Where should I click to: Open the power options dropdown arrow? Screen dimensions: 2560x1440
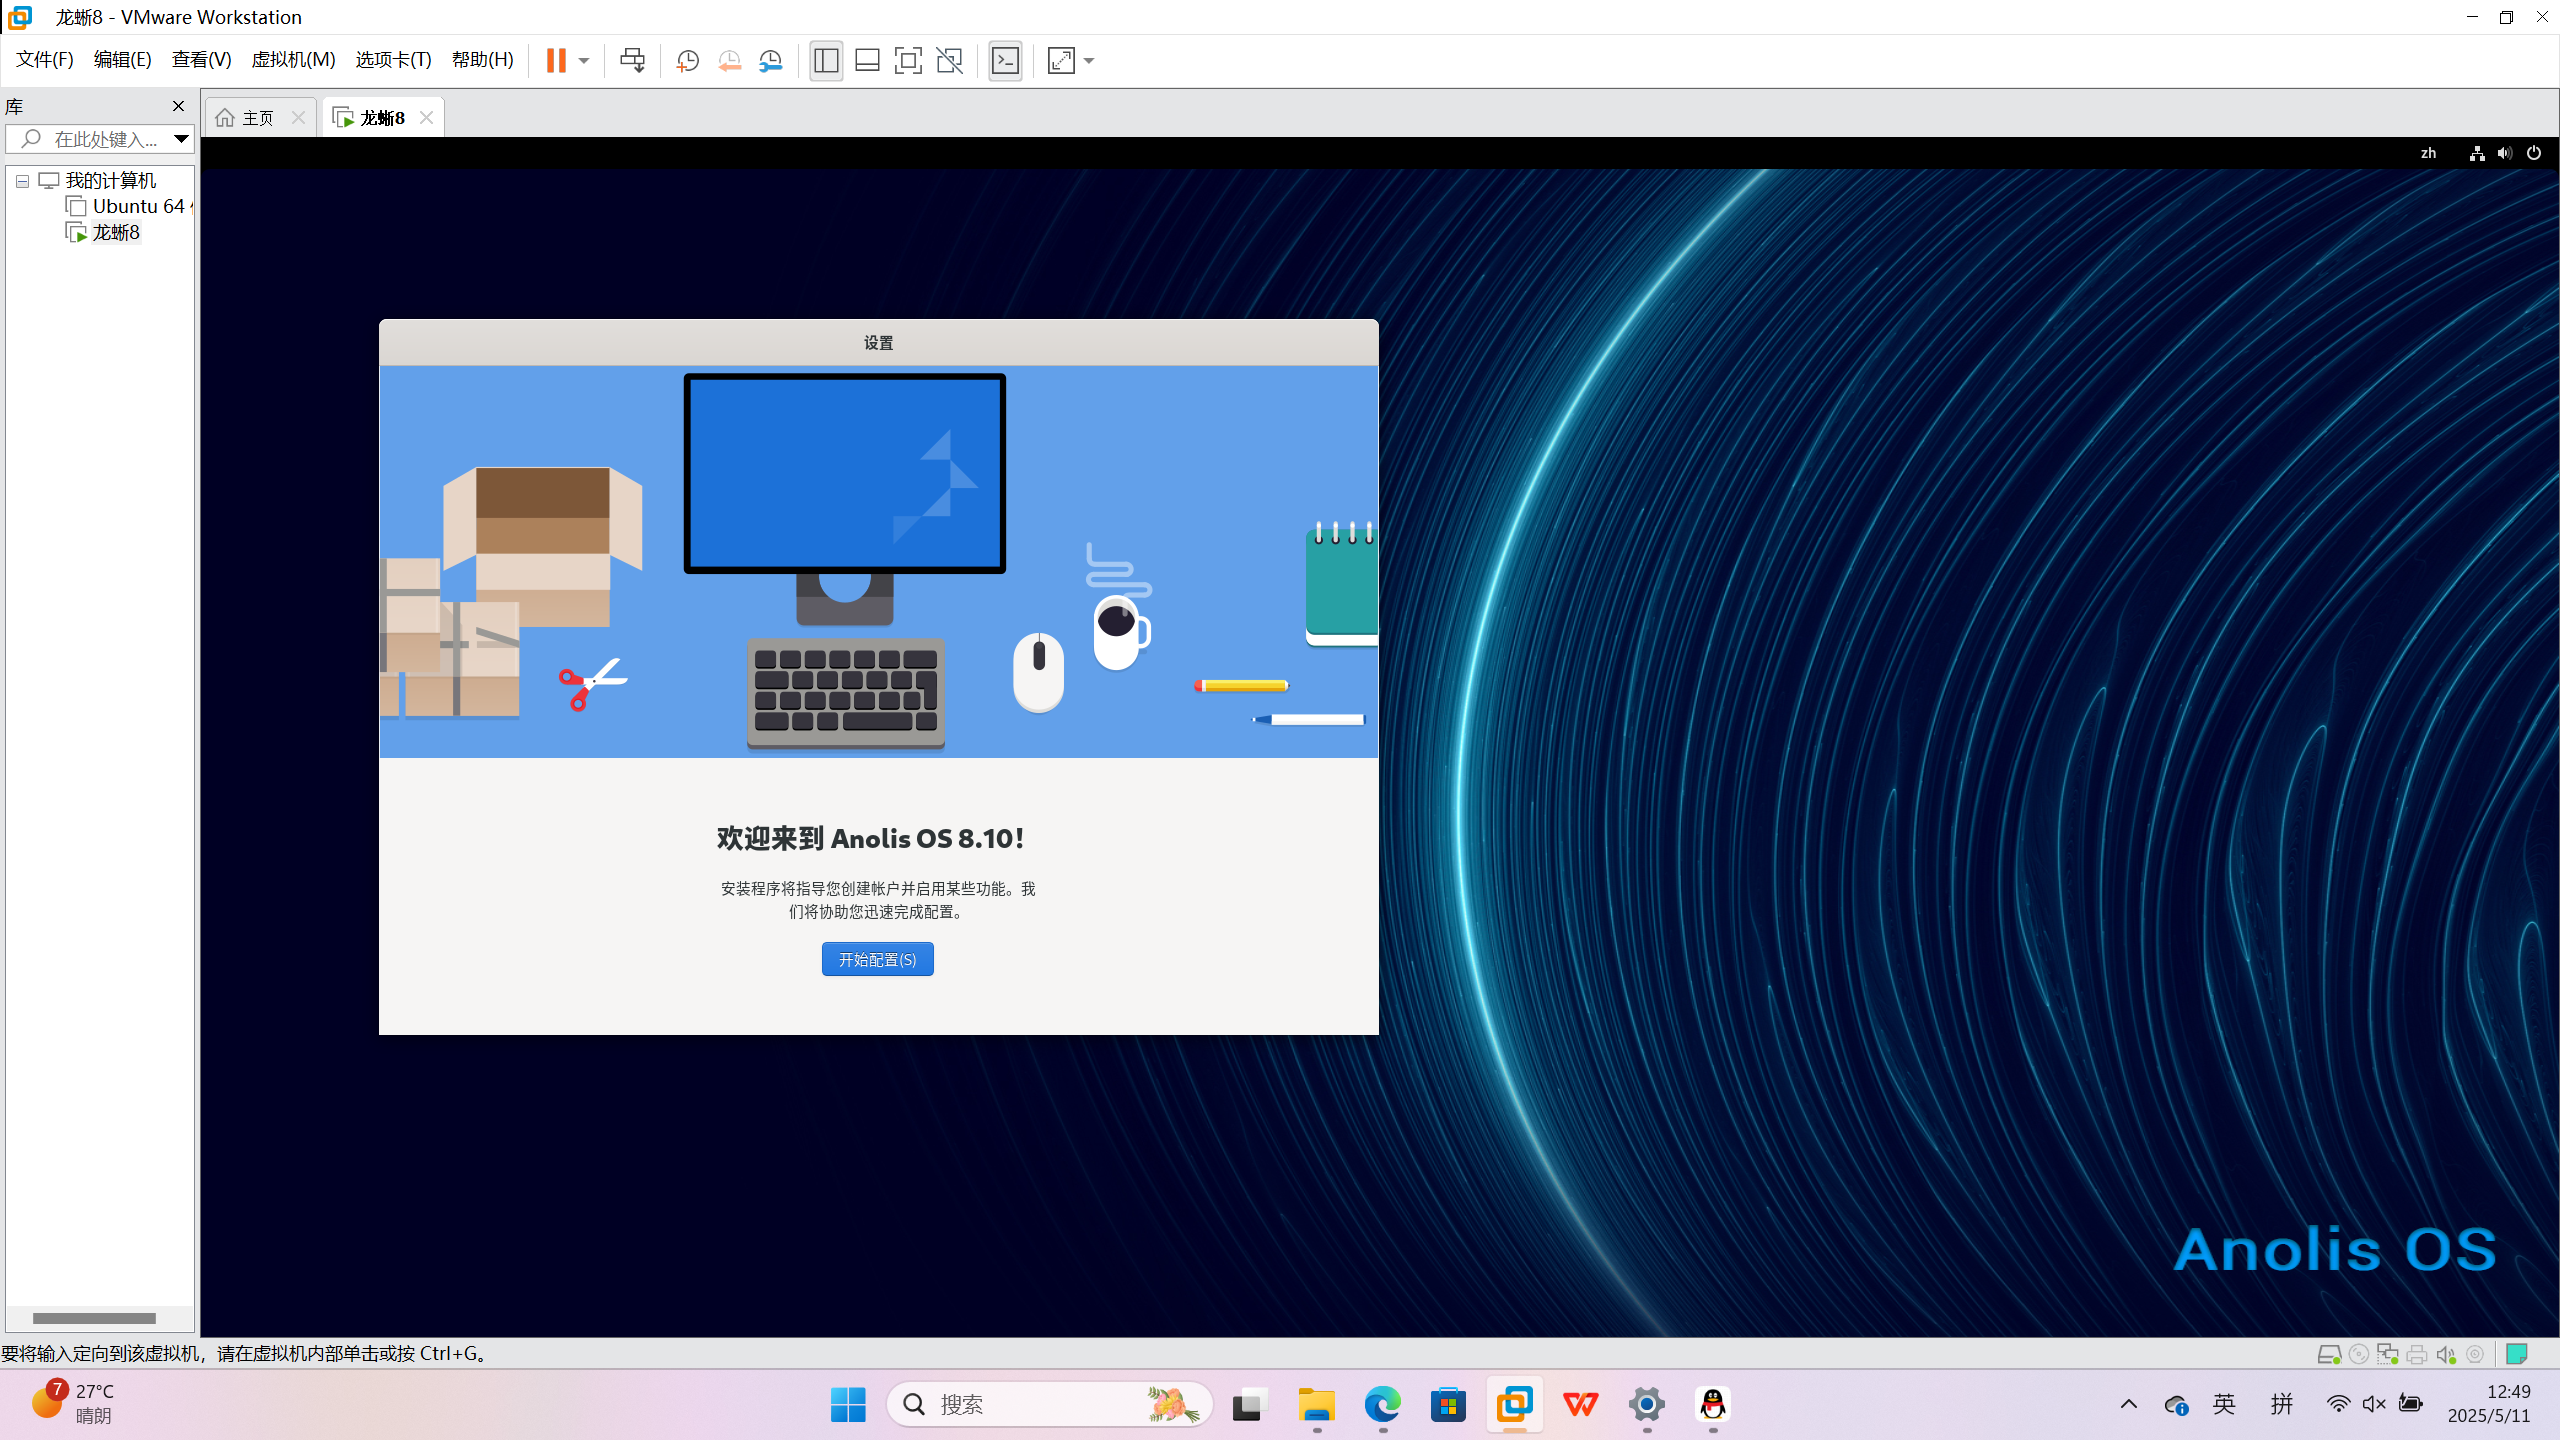pyautogui.click(x=584, y=61)
